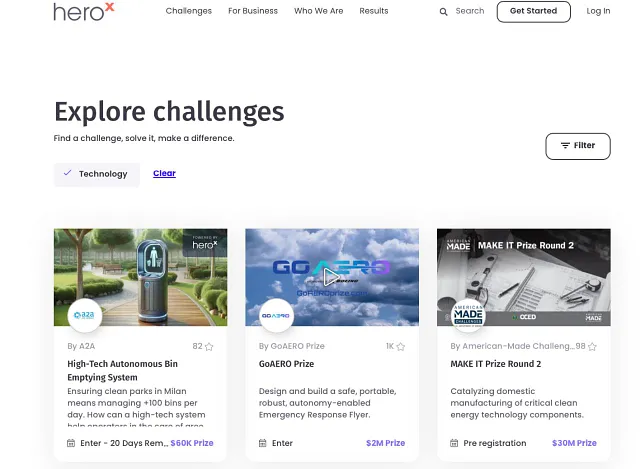Open the bin emptying park image thumbnail
The image size is (640, 469).
point(140,277)
